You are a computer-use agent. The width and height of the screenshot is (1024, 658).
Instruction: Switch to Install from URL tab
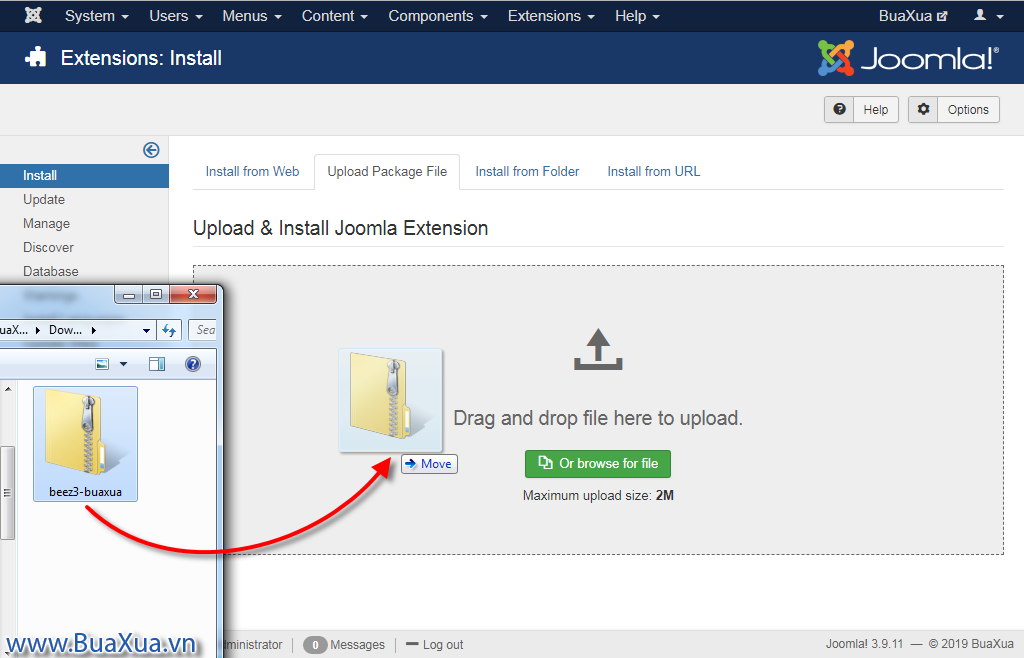click(x=654, y=172)
